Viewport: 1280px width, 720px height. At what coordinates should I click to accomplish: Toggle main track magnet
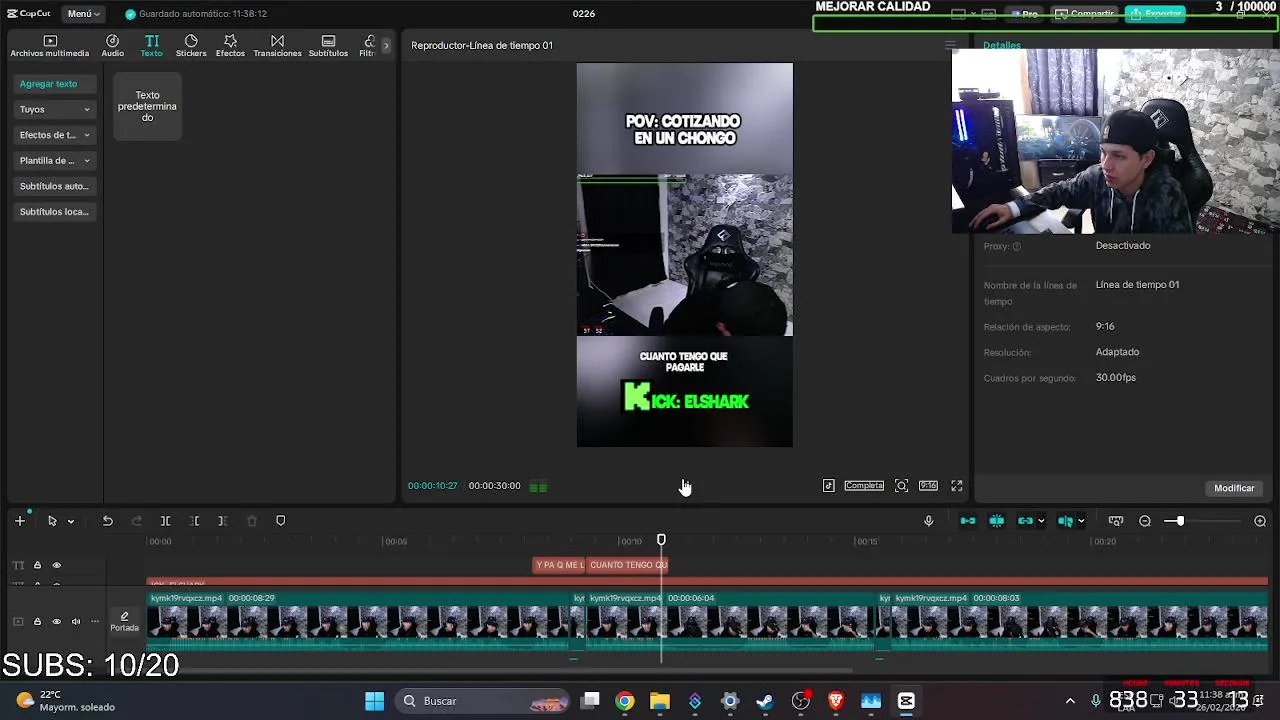(967, 521)
